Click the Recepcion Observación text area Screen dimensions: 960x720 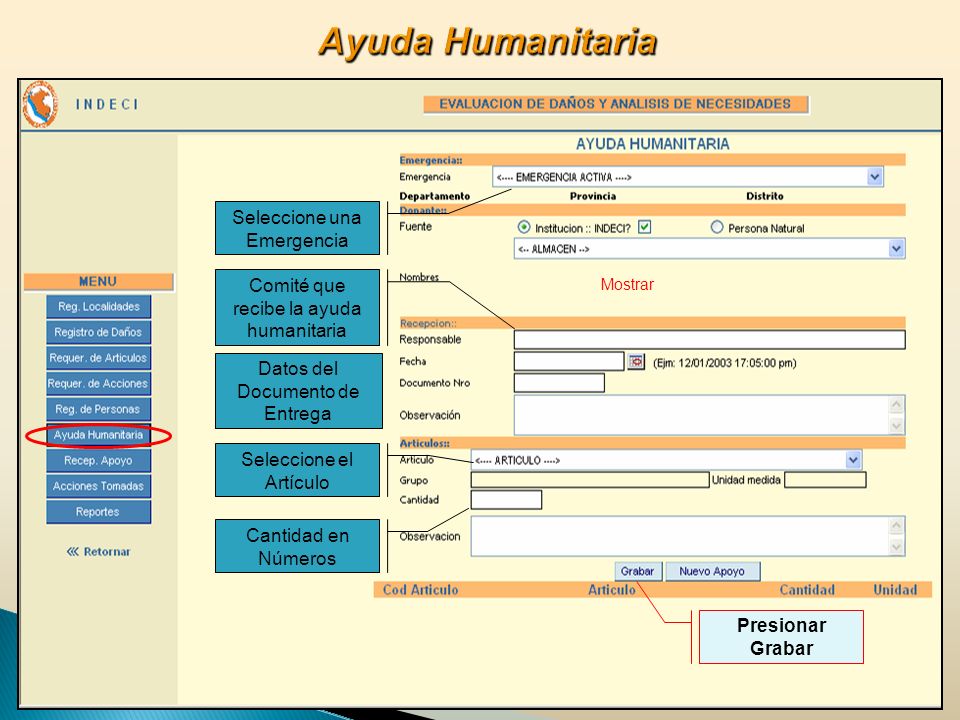tap(710, 415)
